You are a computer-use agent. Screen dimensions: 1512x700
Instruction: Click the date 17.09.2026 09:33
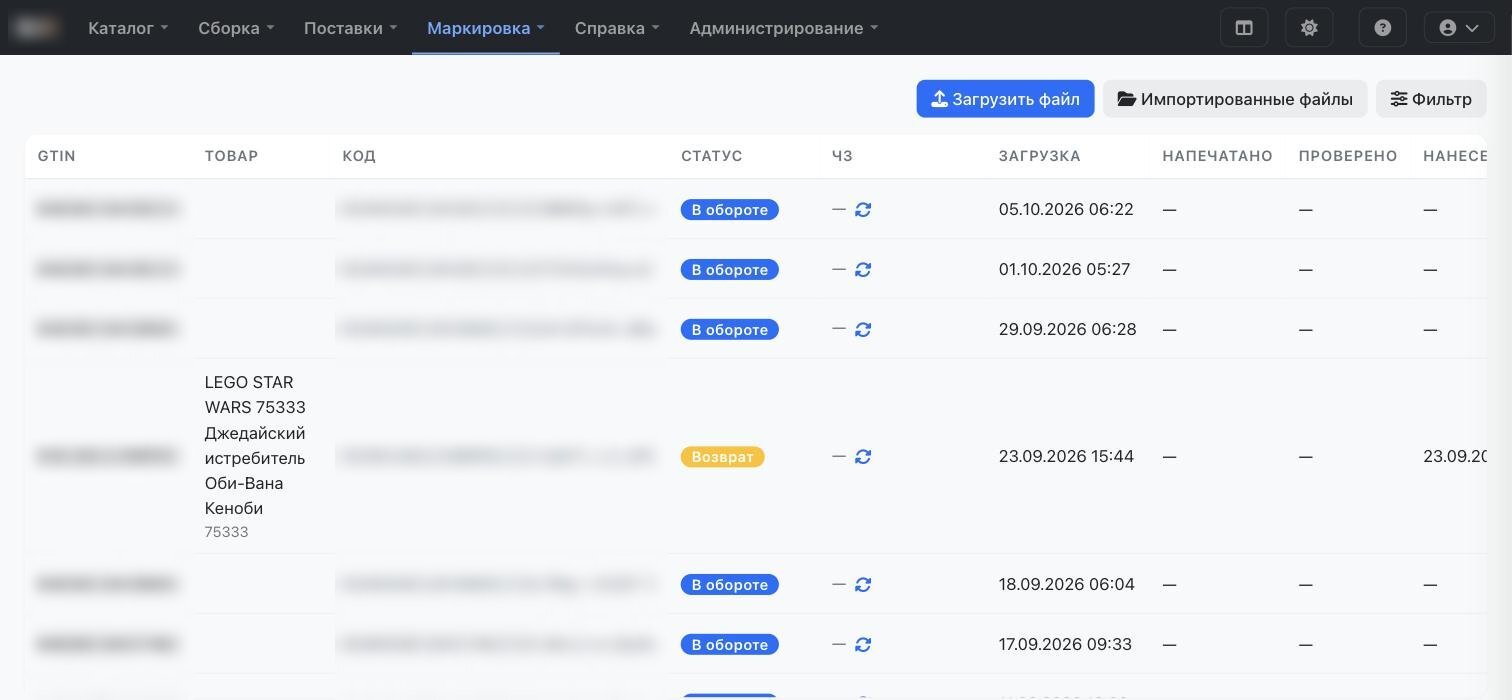tap(1066, 644)
